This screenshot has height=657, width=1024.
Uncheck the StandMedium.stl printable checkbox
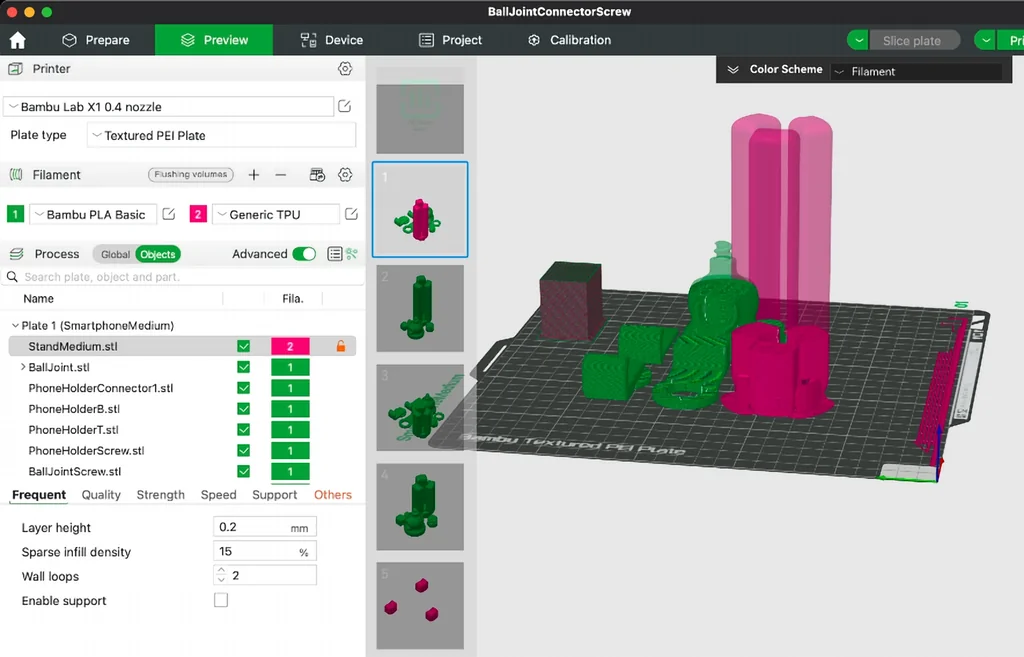(244, 346)
